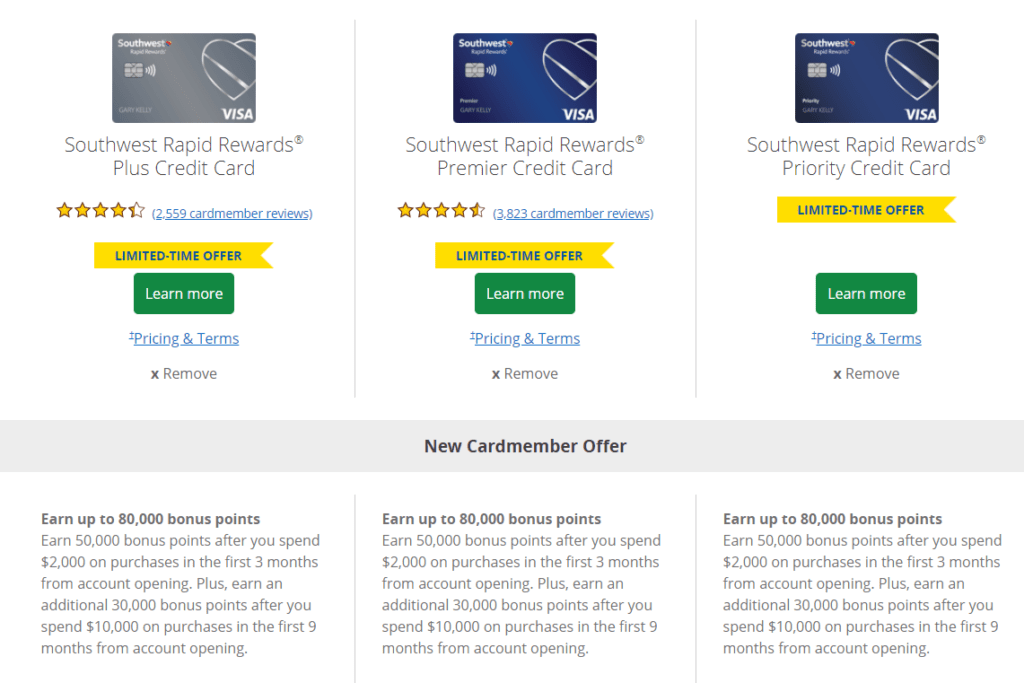This screenshot has width=1024, height=683.
Task: Click the Southwest Rapid Rewards Priority Credit Card title
Action: [866, 156]
